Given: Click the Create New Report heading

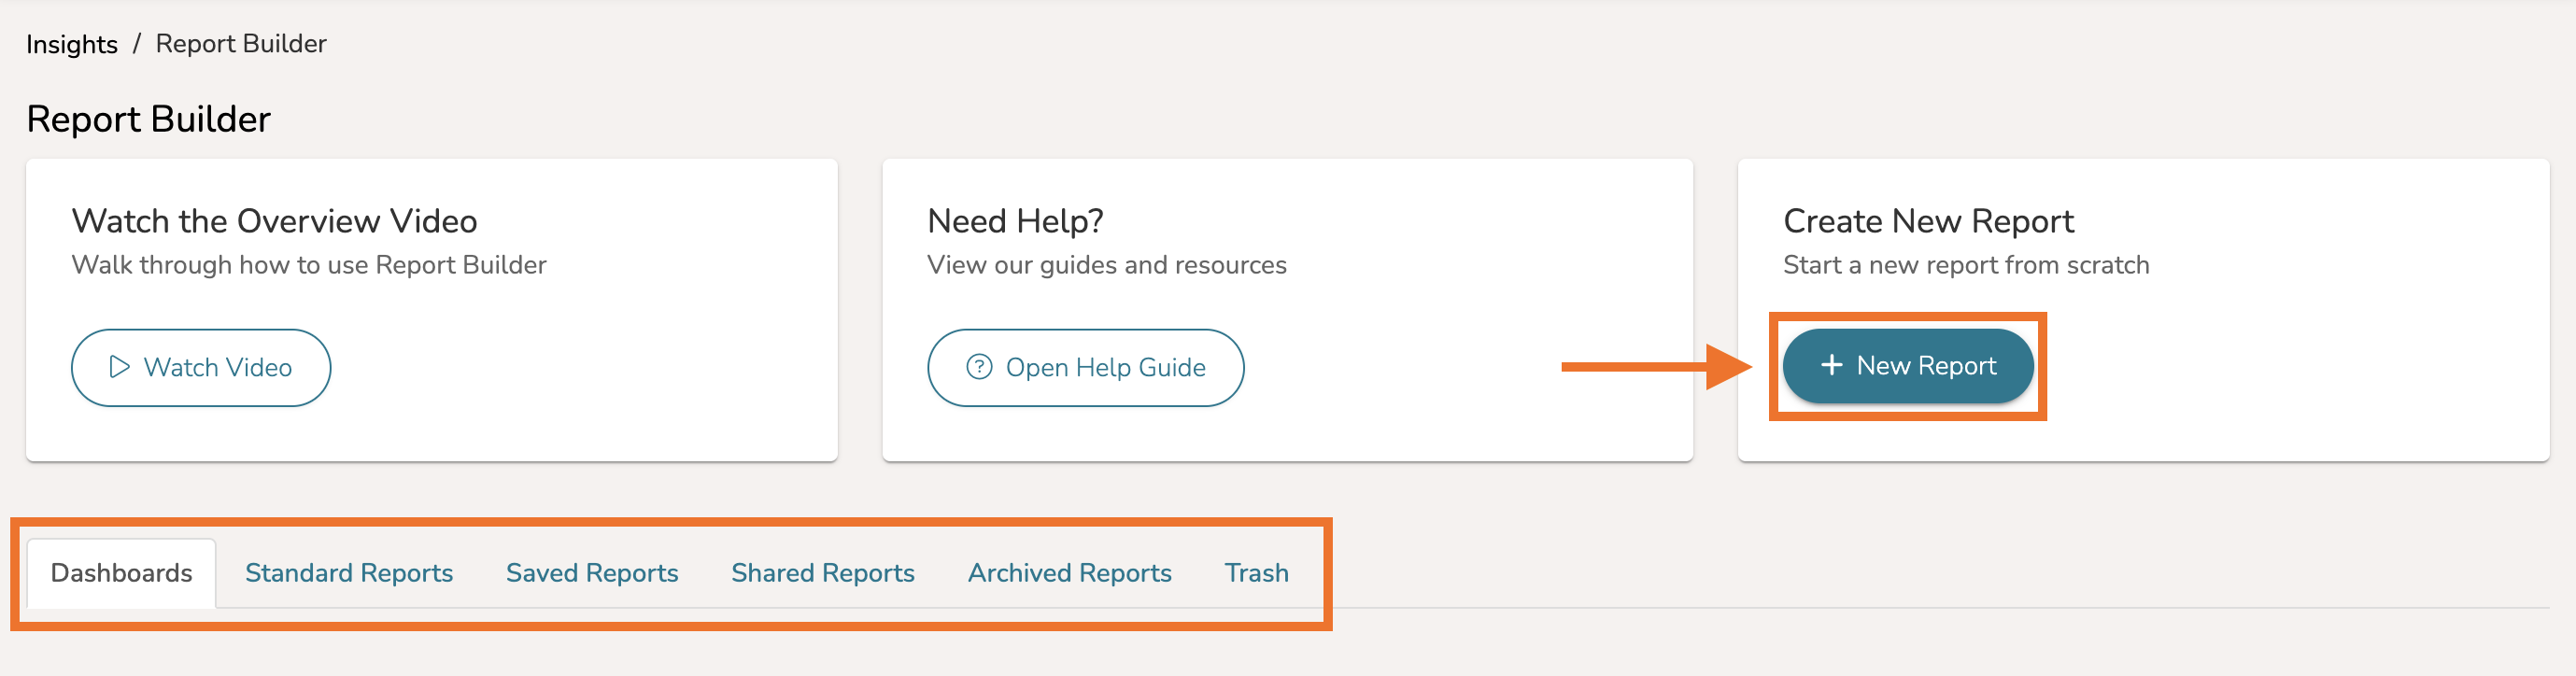Looking at the screenshot, I should 1928,221.
